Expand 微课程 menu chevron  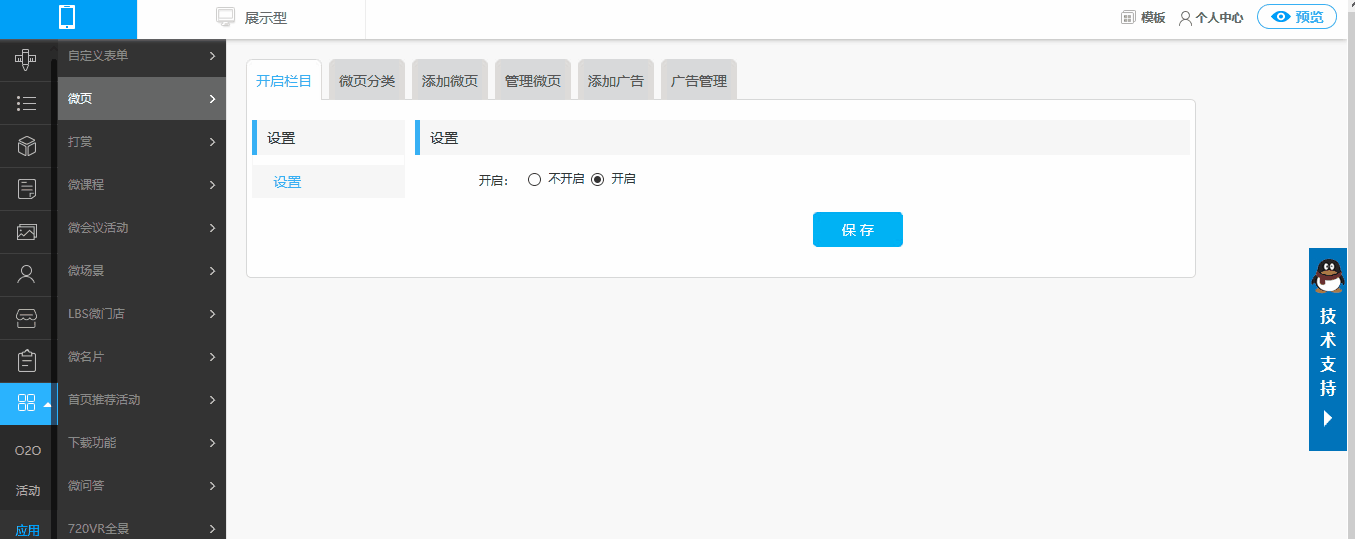pyautogui.click(x=213, y=185)
